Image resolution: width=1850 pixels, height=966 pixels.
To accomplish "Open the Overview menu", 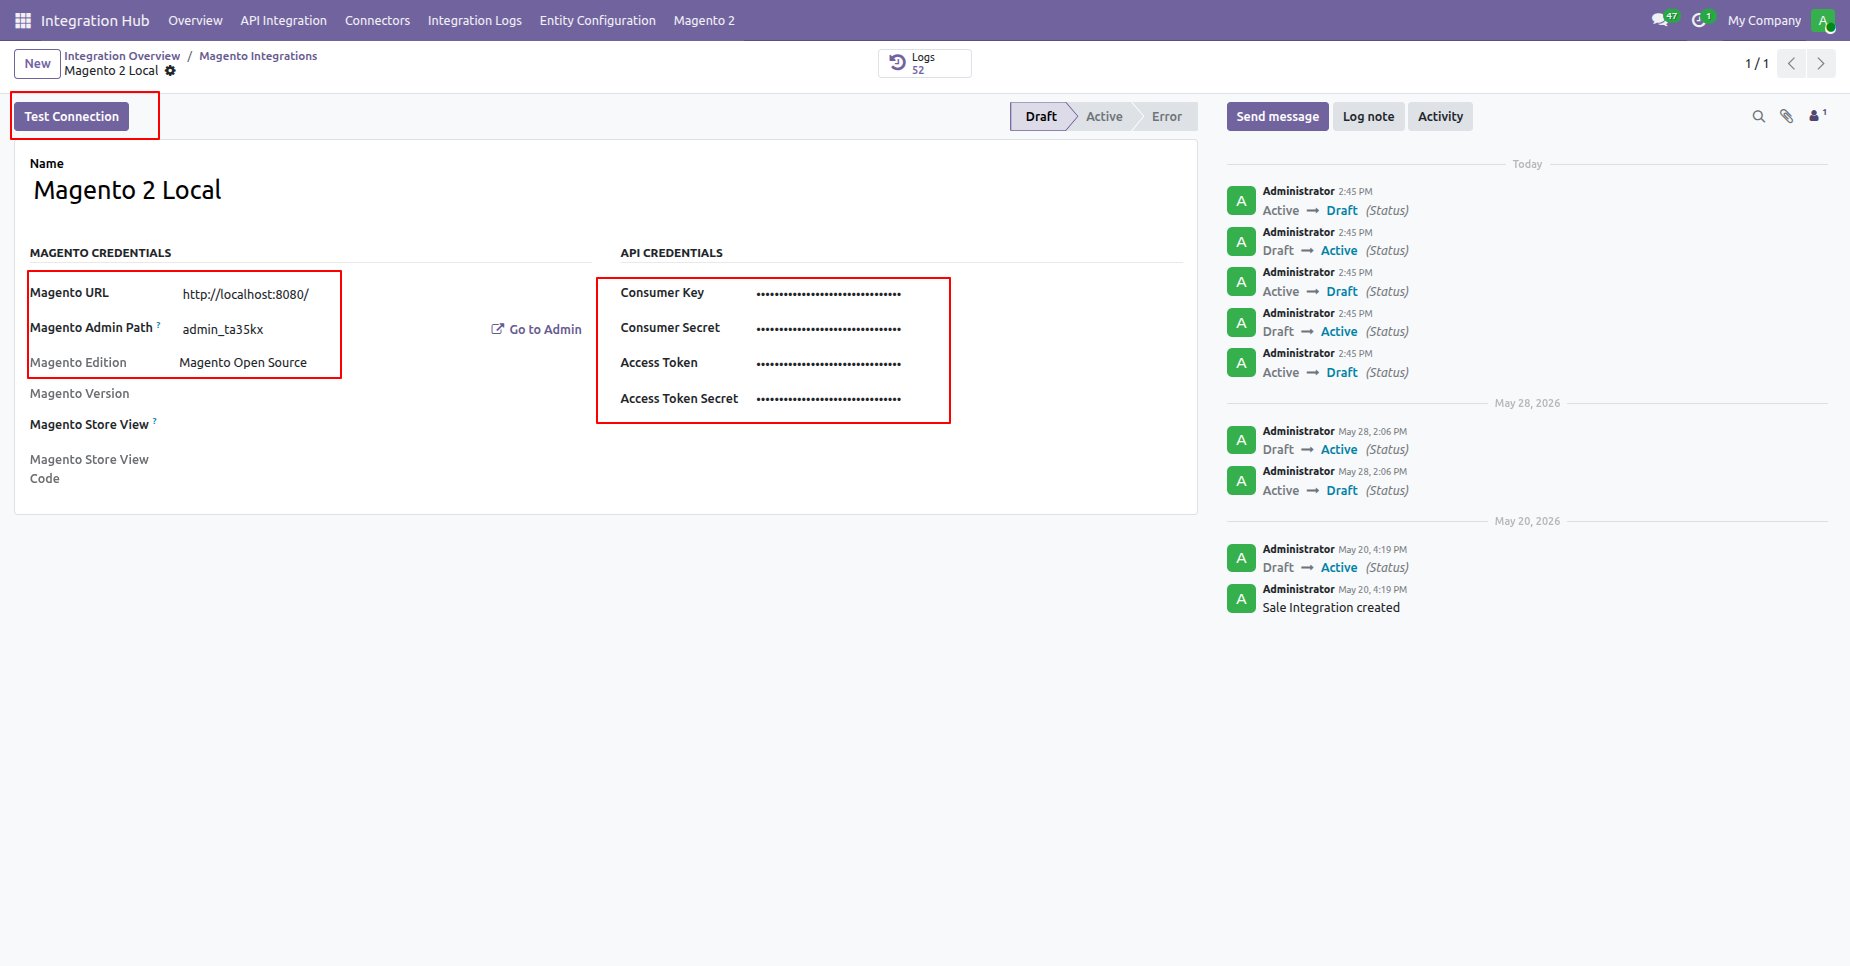I will click(195, 20).
